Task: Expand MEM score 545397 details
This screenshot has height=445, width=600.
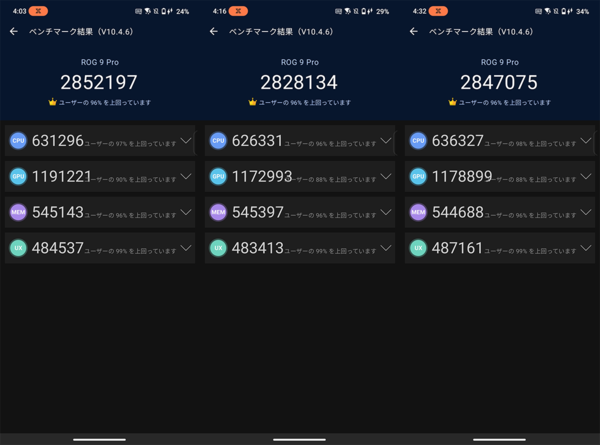Action: pos(386,212)
